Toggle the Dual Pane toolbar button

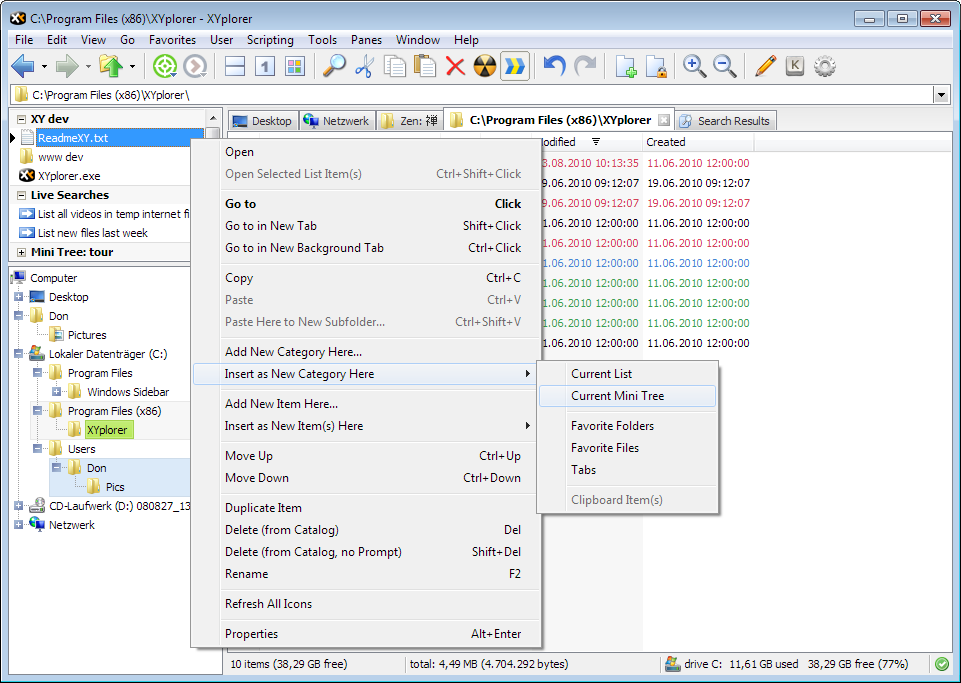(x=235, y=67)
